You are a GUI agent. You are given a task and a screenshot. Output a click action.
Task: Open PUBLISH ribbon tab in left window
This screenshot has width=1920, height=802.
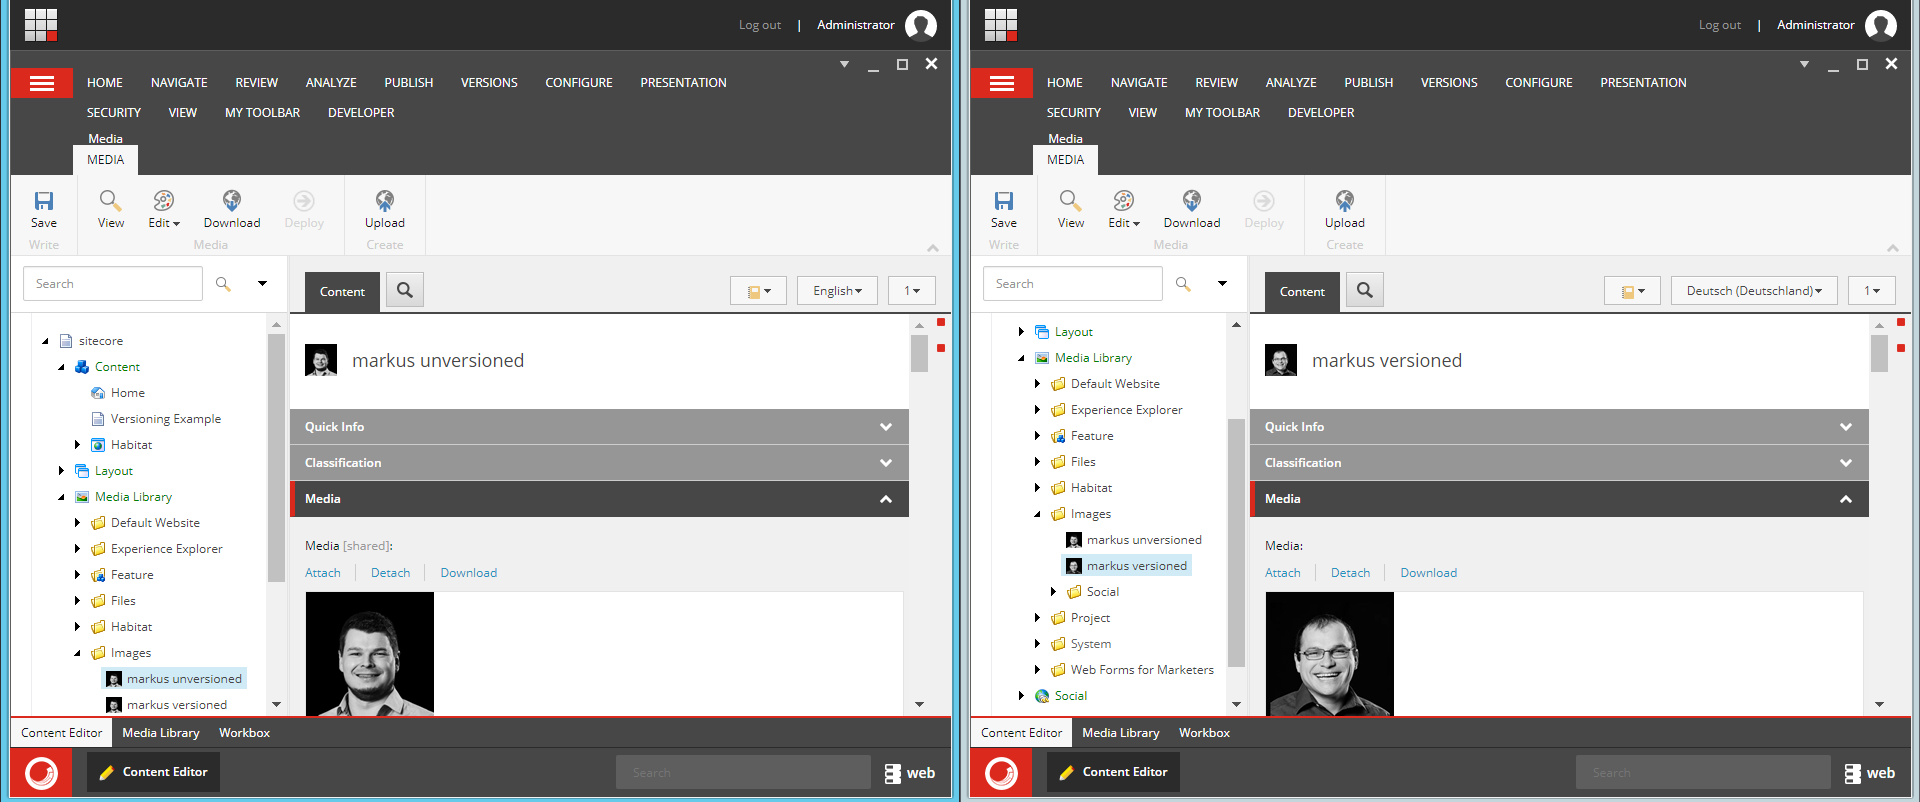tap(409, 83)
